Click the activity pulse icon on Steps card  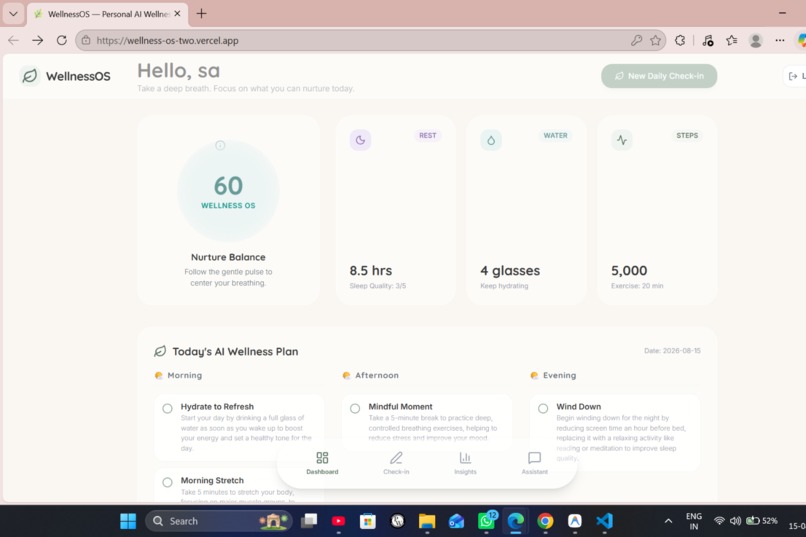(x=622, y=140)
